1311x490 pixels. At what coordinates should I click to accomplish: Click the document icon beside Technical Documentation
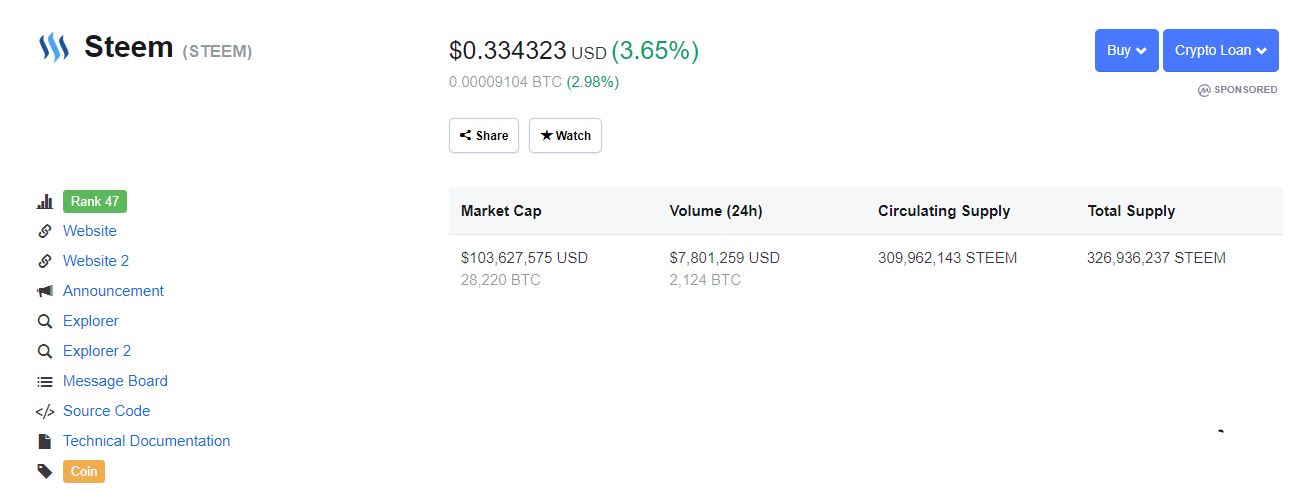(x=44, y=441)
